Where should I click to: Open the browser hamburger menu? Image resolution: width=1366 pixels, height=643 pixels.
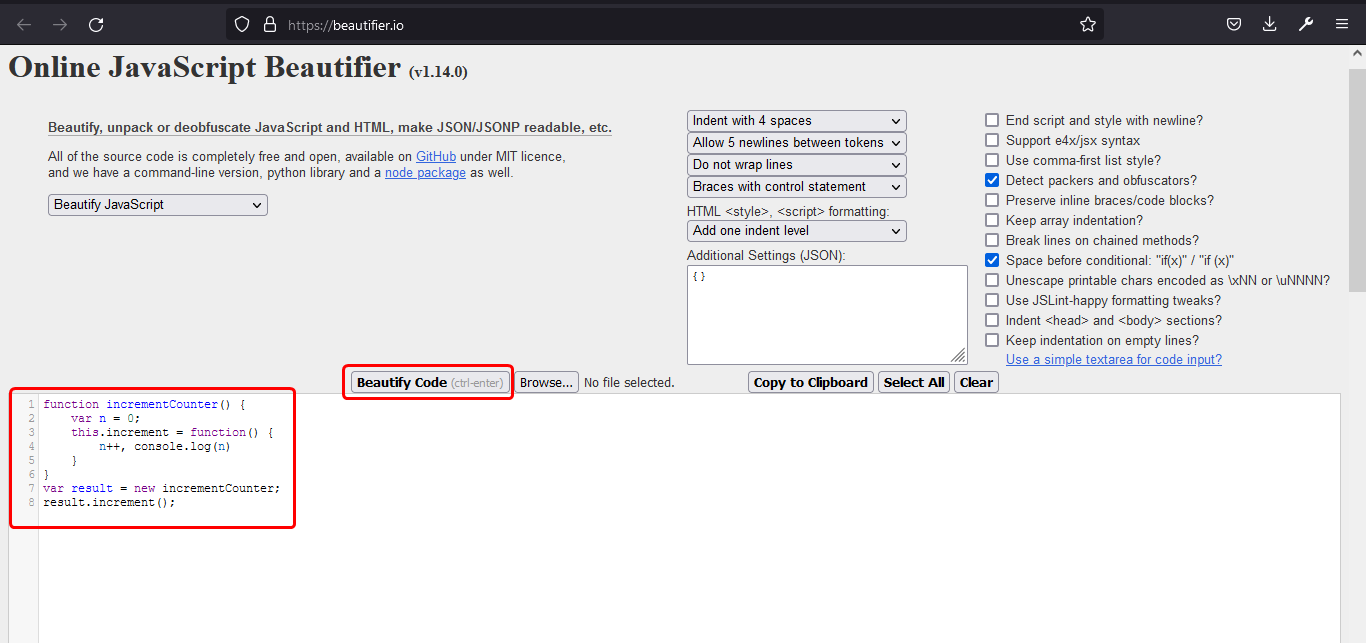tap(1342, 24)
